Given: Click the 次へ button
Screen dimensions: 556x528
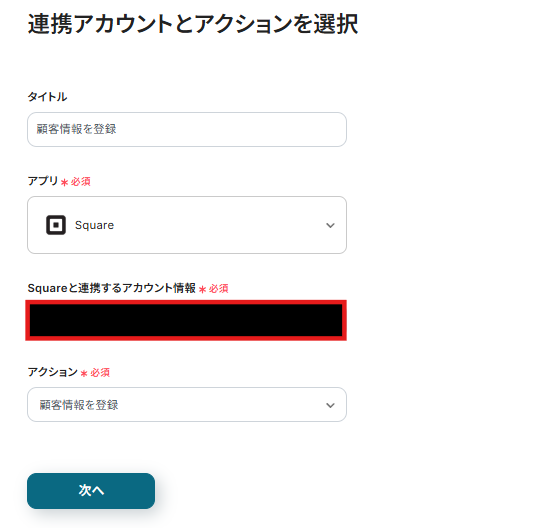Looking at the screenshot, I should pyautogui.click(x=91, y=491).
